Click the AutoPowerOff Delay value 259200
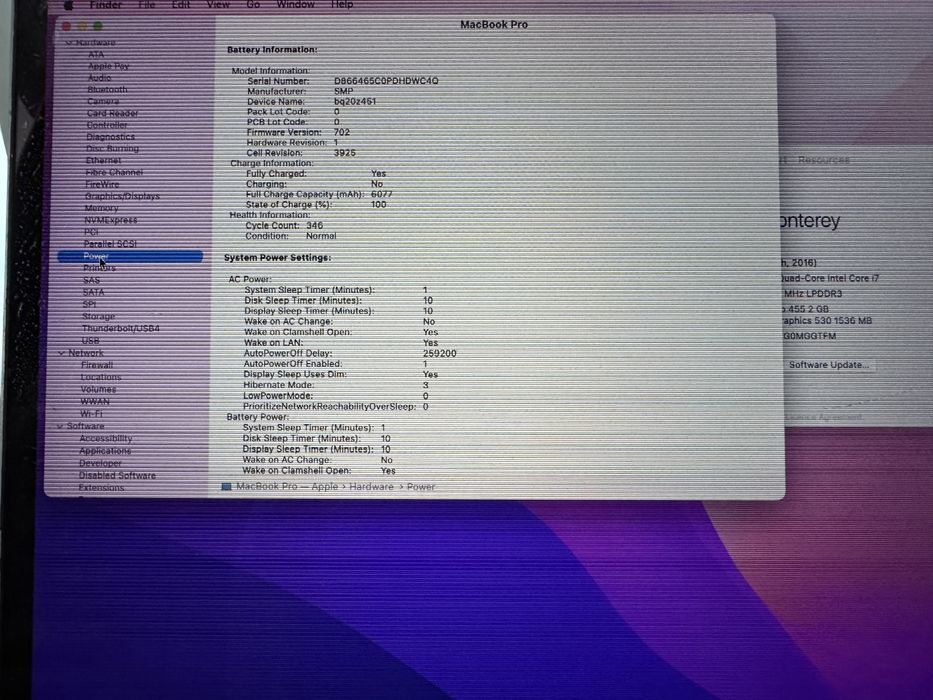The height and width of the screenshot is (700, 933). (x=440, y=354)
